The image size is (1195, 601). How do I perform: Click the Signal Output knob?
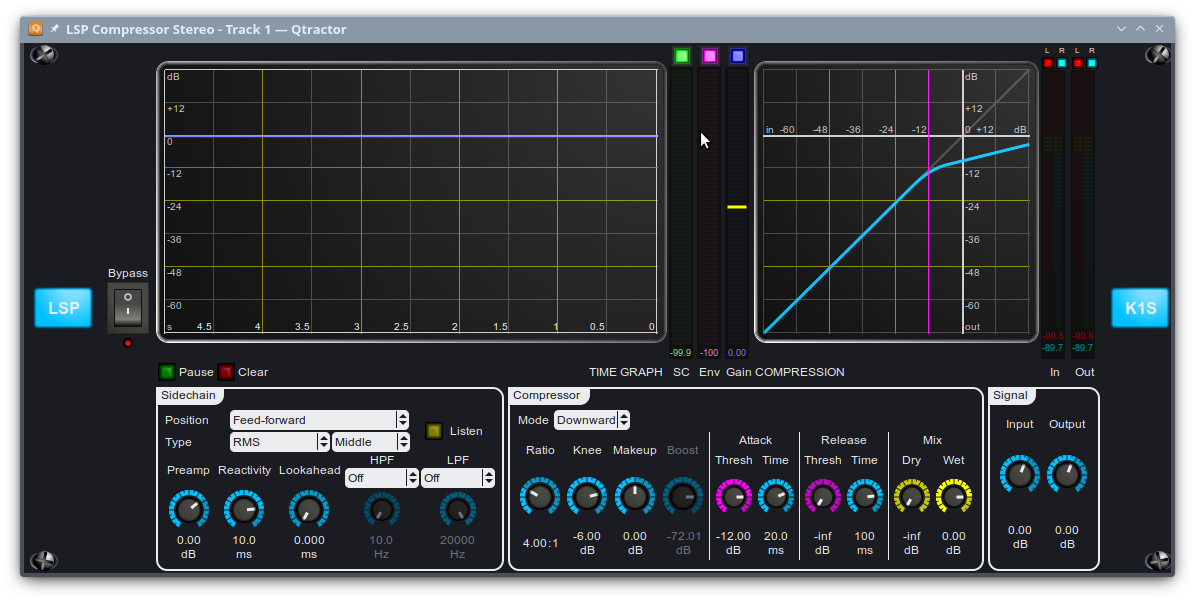tap(1067, 475)
